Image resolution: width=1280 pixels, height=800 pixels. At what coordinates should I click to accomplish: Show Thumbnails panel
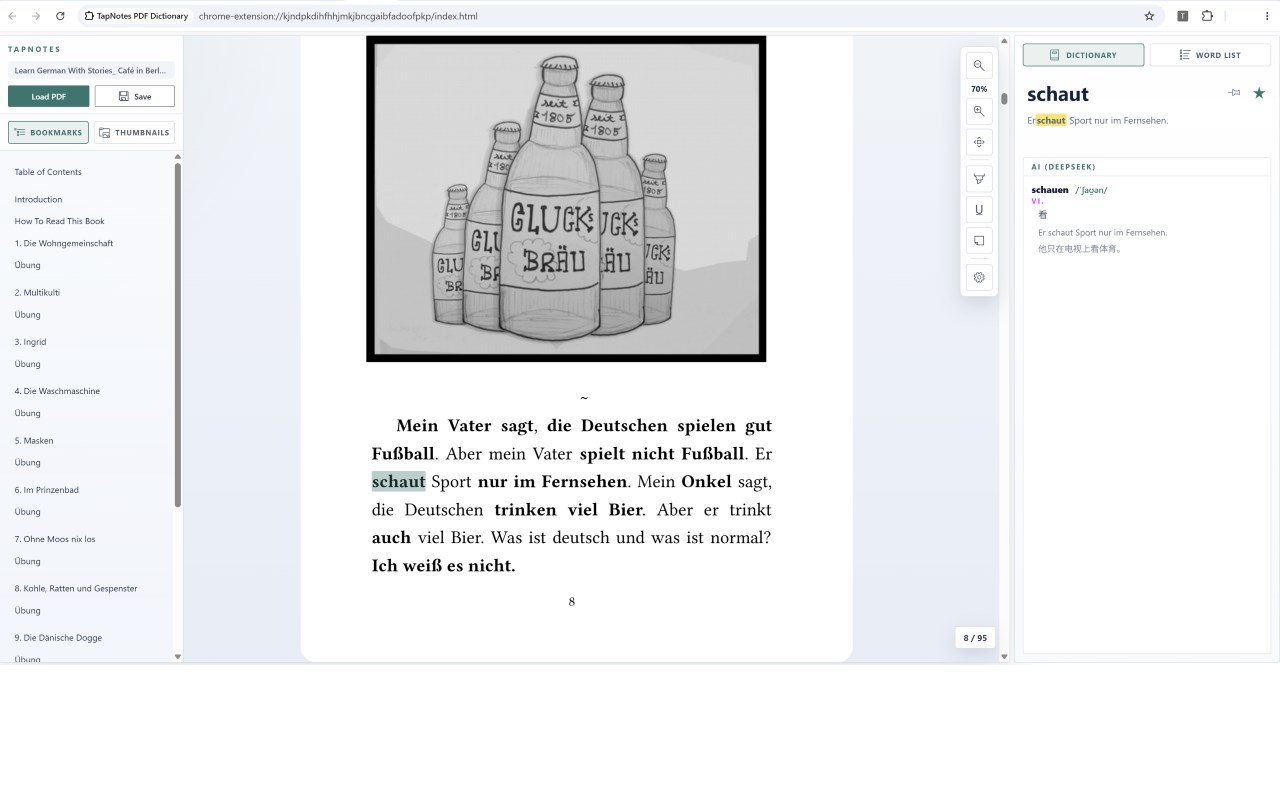pos(134,132)
